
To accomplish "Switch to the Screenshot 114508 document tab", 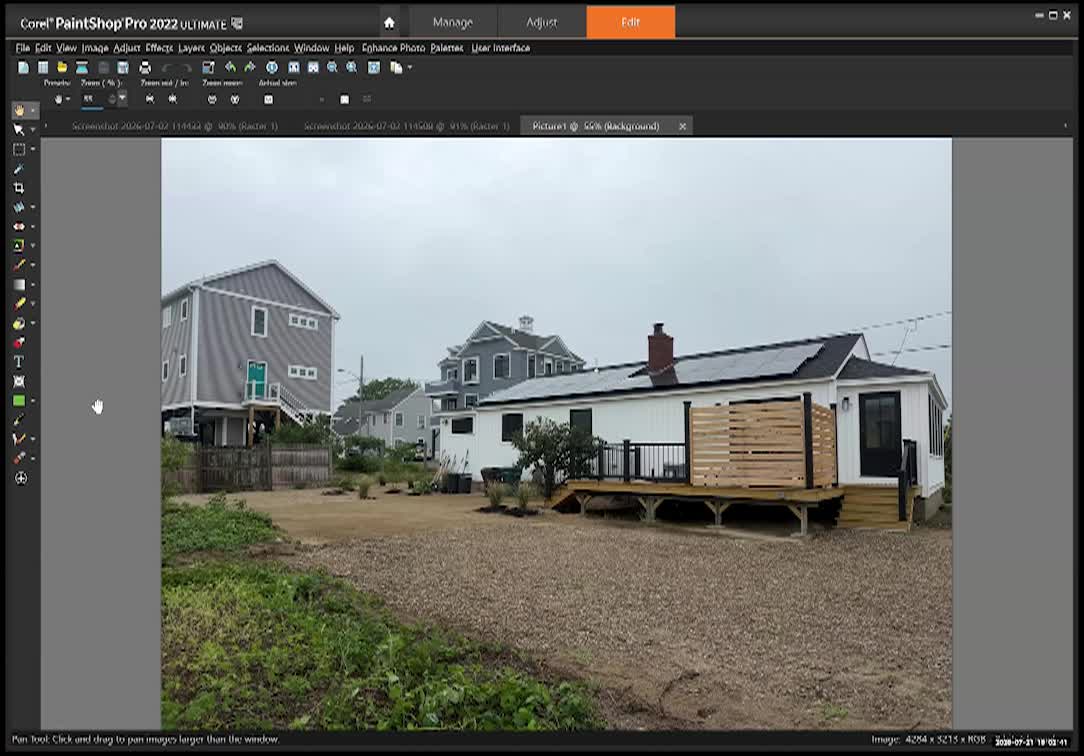I will coord(406,126).
